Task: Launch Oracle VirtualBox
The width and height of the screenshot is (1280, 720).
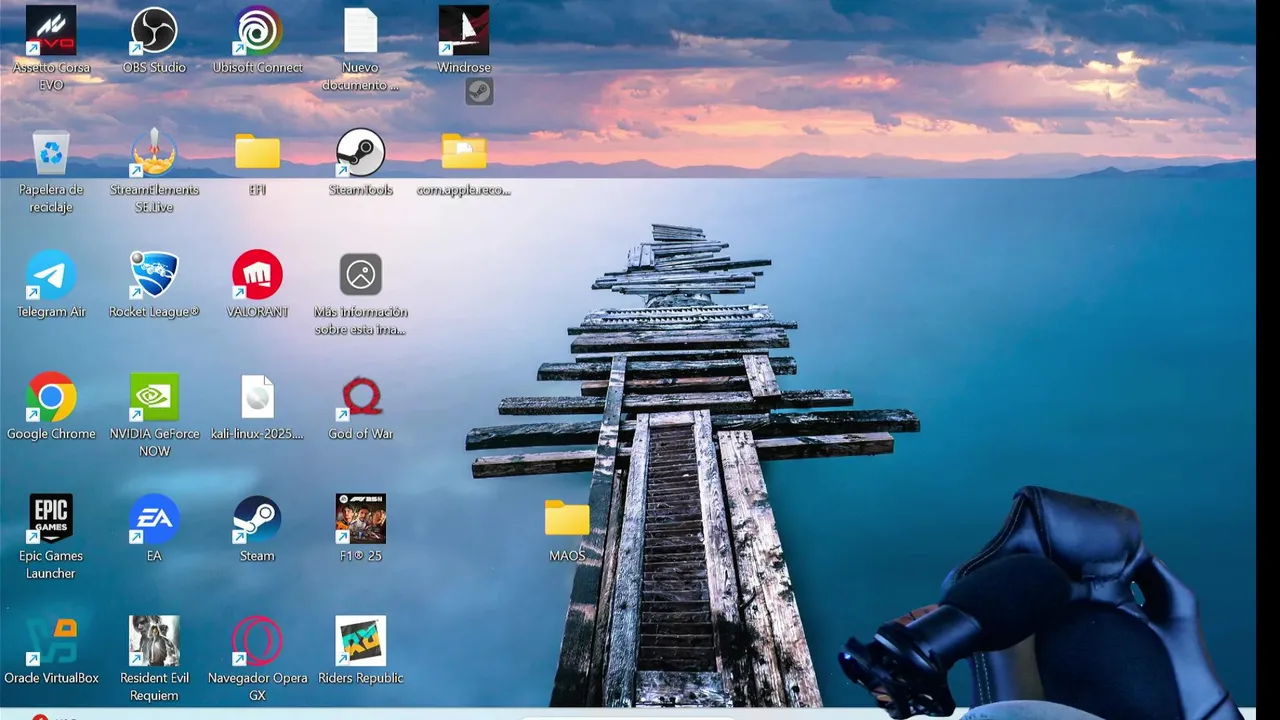Action: pos(51,641)
